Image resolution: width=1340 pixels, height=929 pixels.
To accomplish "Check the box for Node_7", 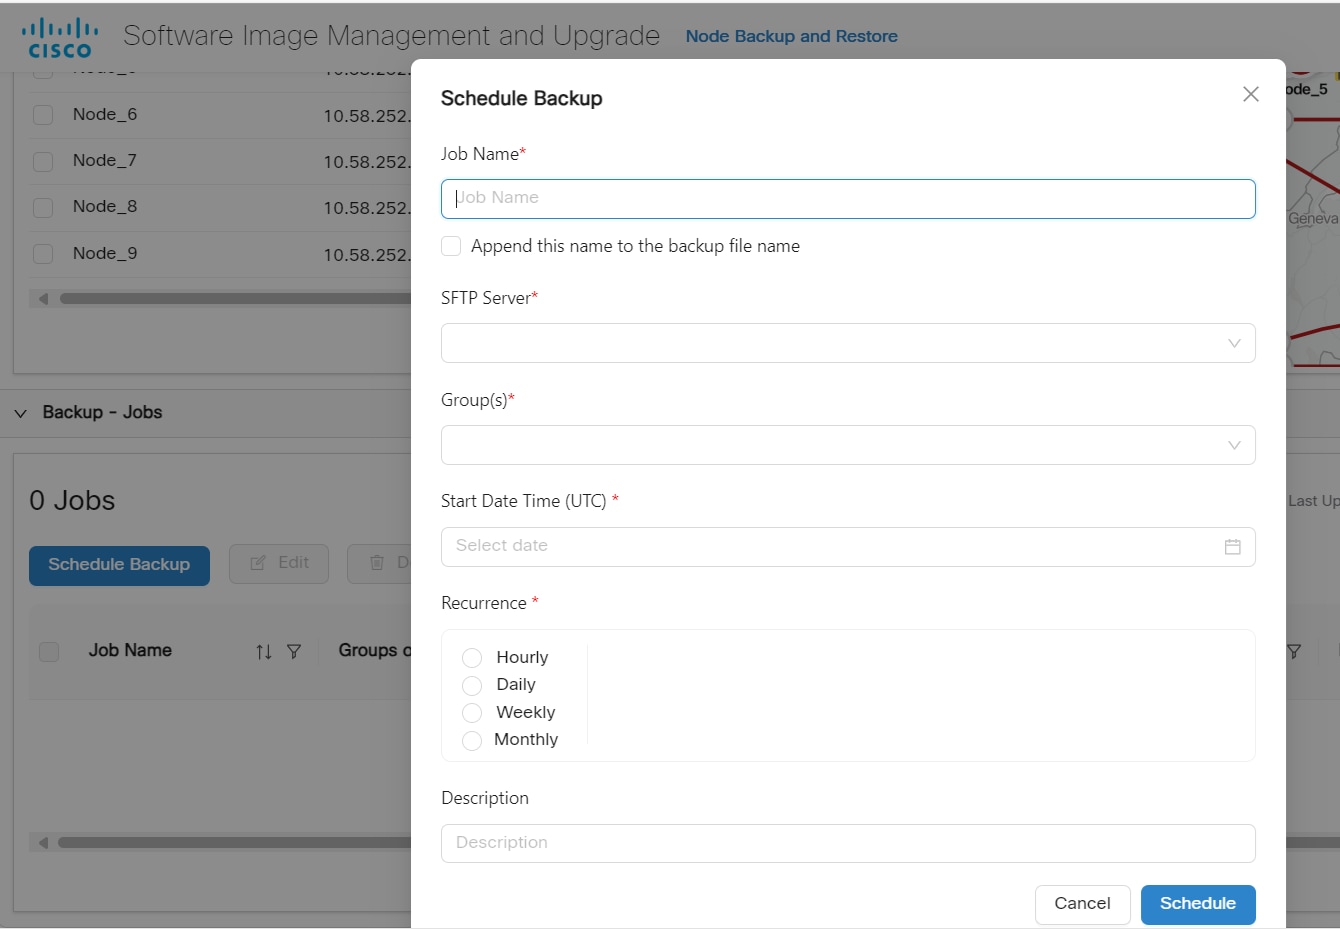I will 43,162.
